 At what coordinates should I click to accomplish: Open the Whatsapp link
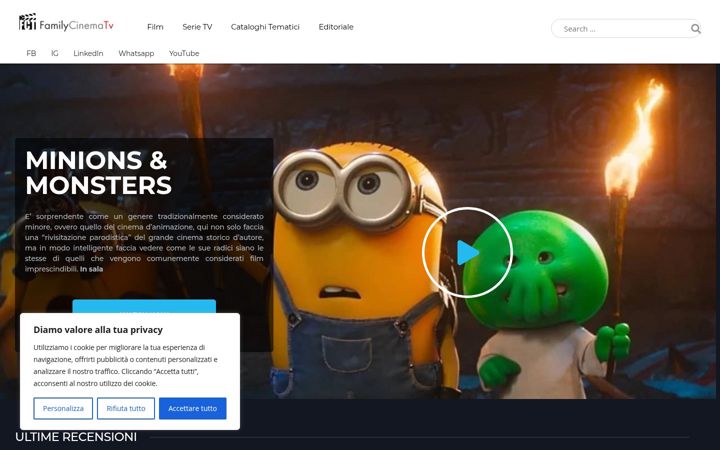136,53
